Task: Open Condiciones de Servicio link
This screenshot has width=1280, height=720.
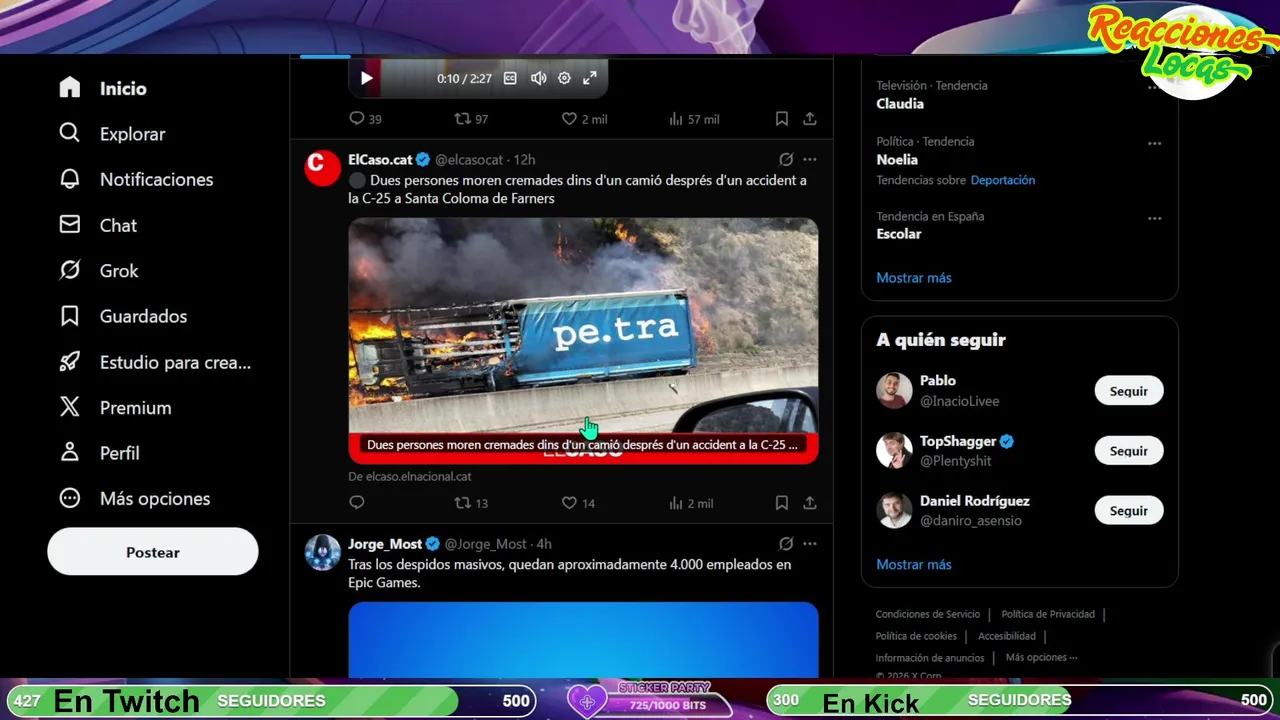Action: [x=928, y=614]
